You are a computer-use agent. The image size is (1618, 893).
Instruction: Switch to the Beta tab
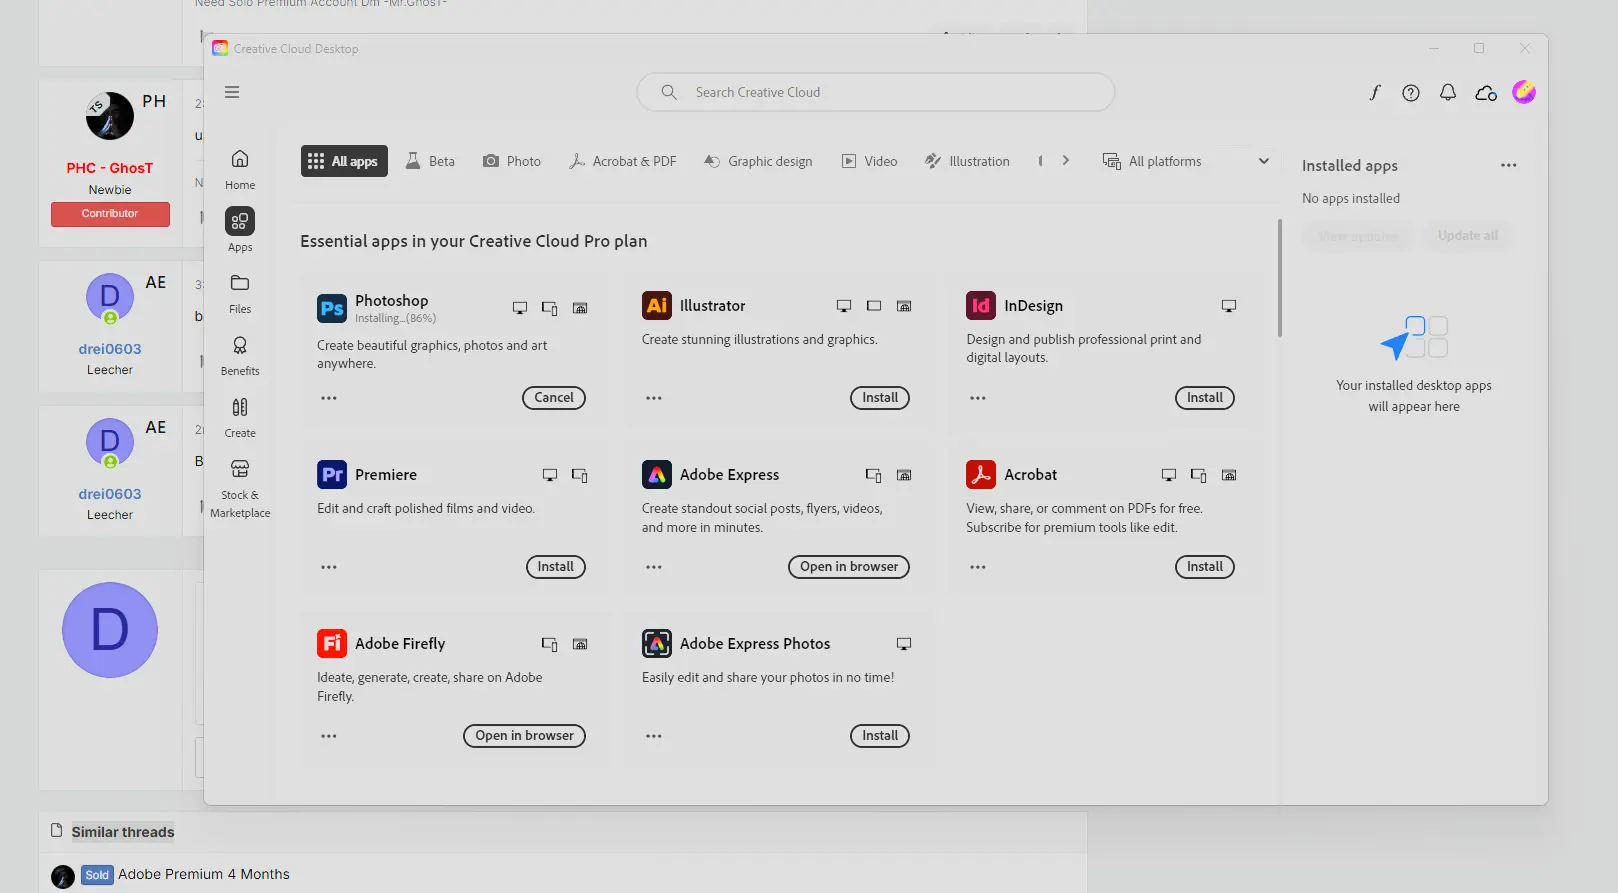coord(430,161)
